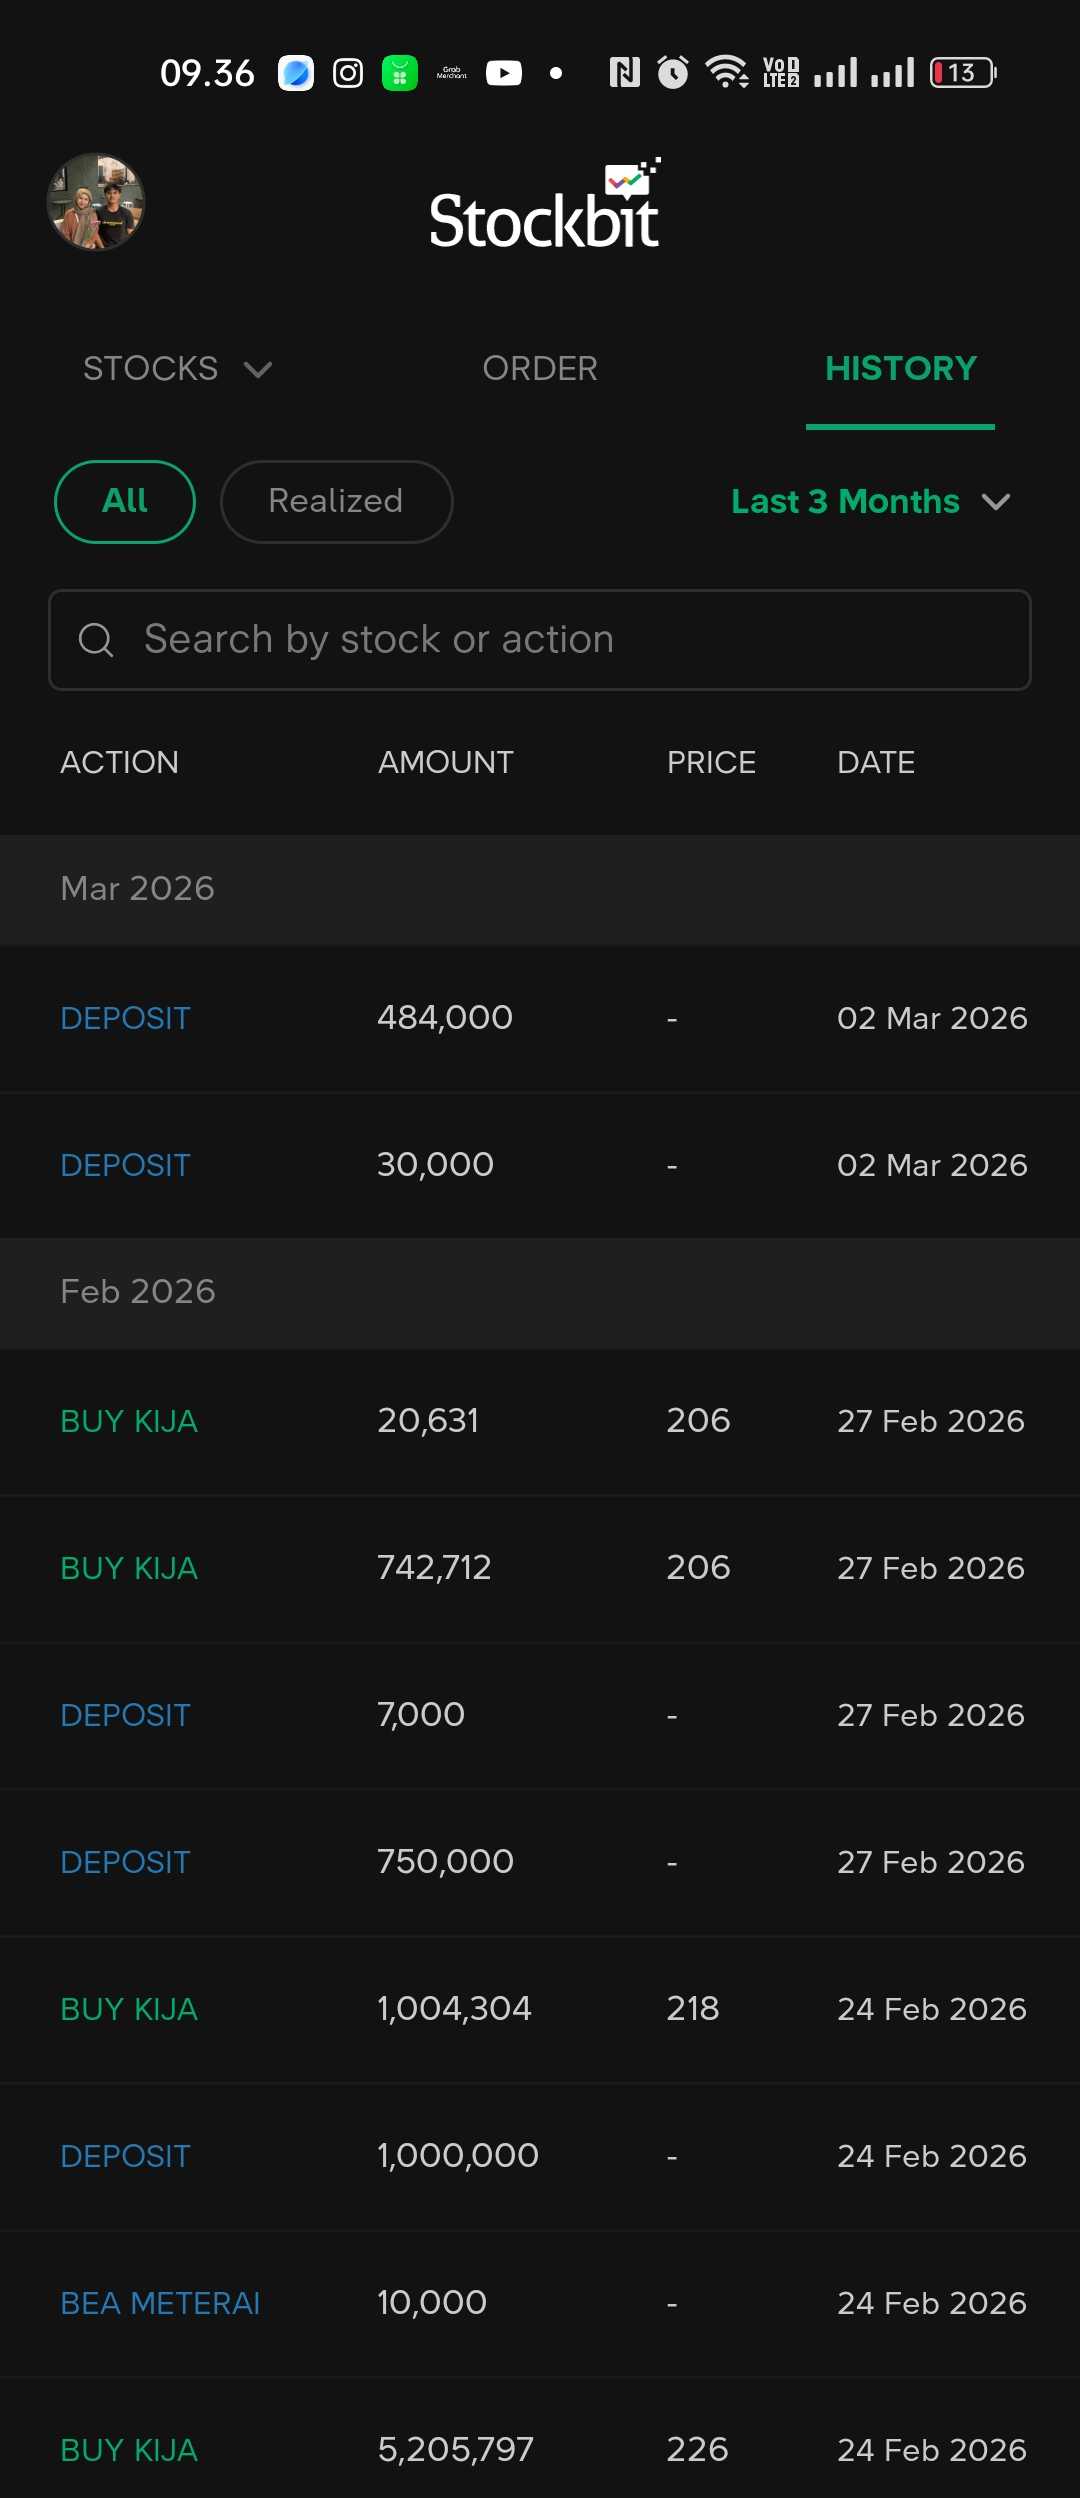1080x2498 pixels.
Task: Tap the alarm clock status icon
Action: [x=673, y=72]
